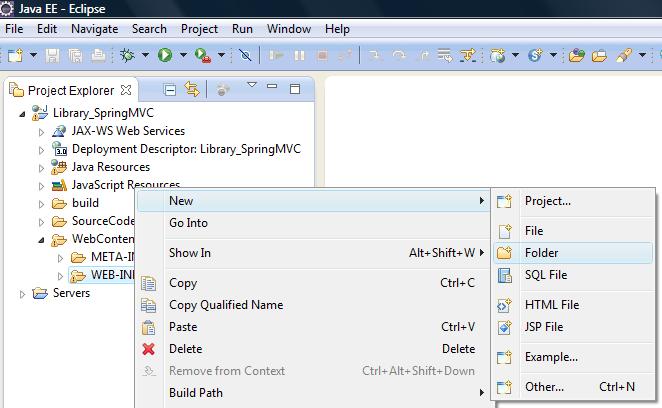Click the New wizard toolbar icon
662x408 pixels.
click(15, 55)
